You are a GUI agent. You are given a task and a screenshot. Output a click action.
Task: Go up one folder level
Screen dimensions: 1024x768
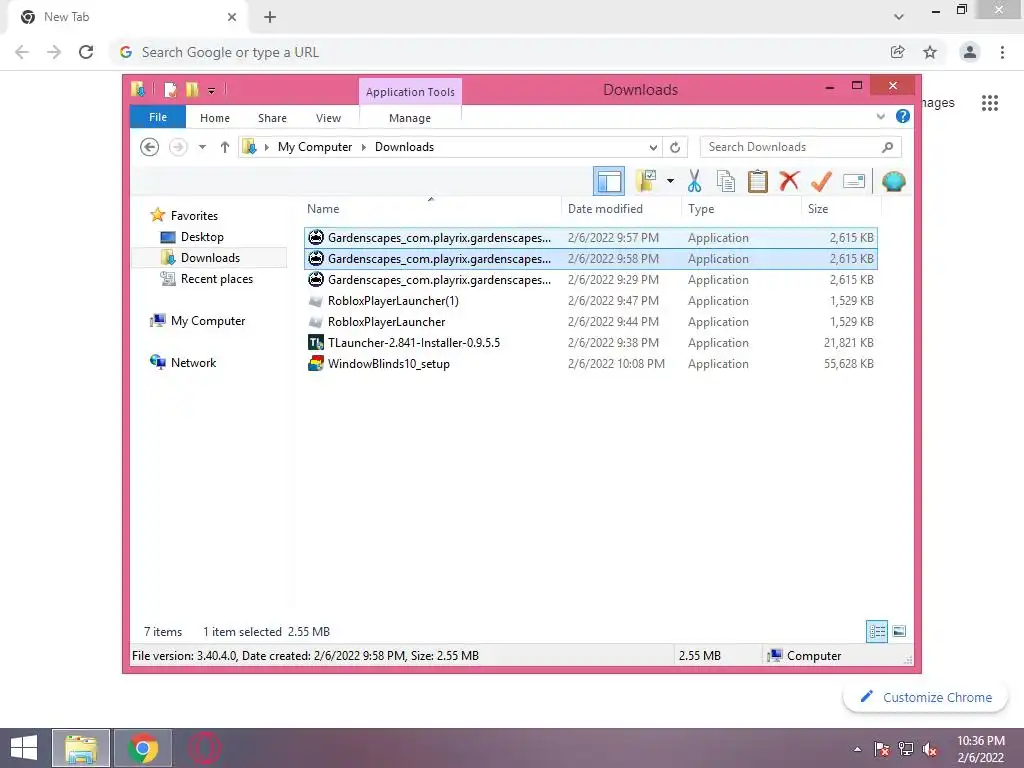tap(225, 147)
